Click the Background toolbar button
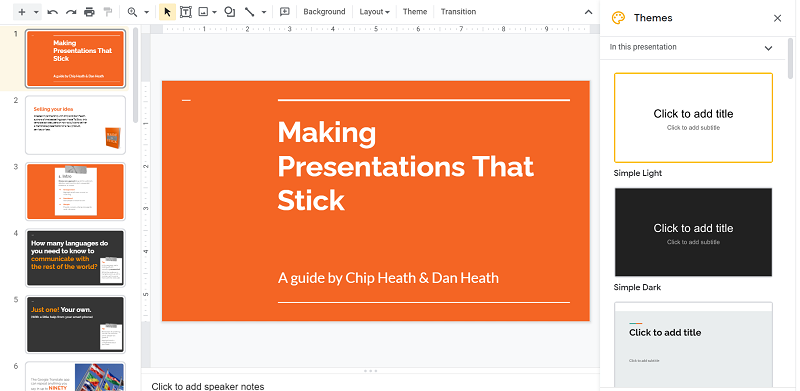The height and width of the screenshot is (391, 800). point(324,12)
